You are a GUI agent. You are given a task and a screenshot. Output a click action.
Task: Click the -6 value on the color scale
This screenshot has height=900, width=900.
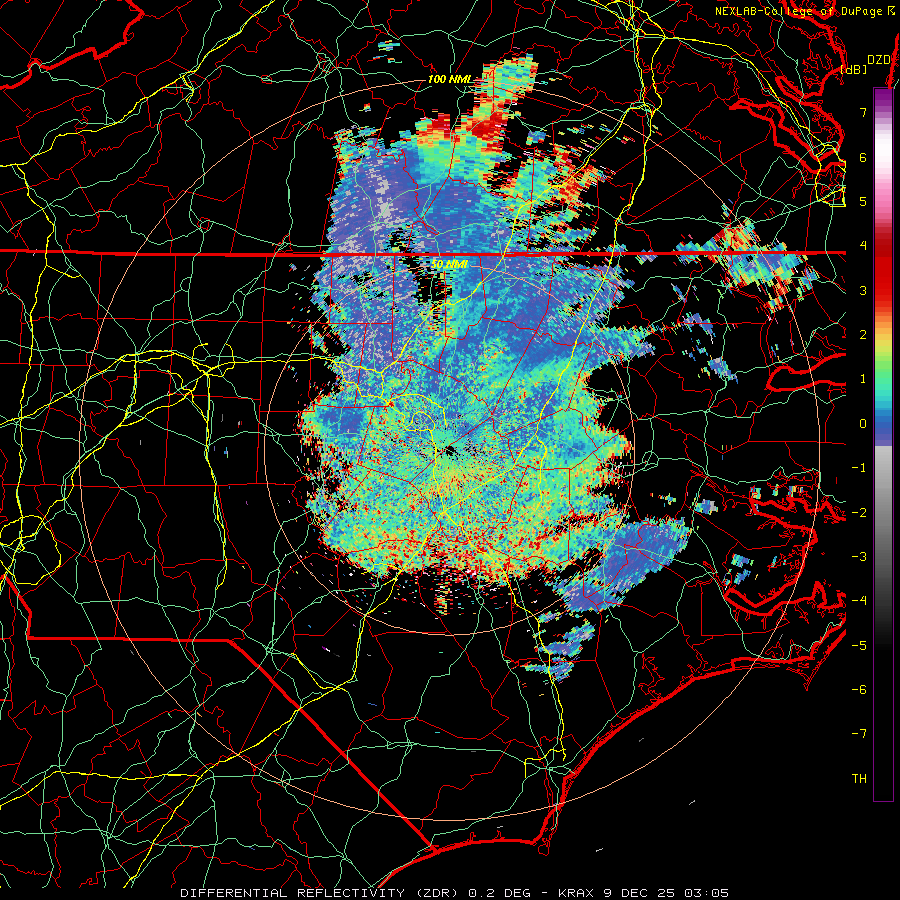coord(859,690)
